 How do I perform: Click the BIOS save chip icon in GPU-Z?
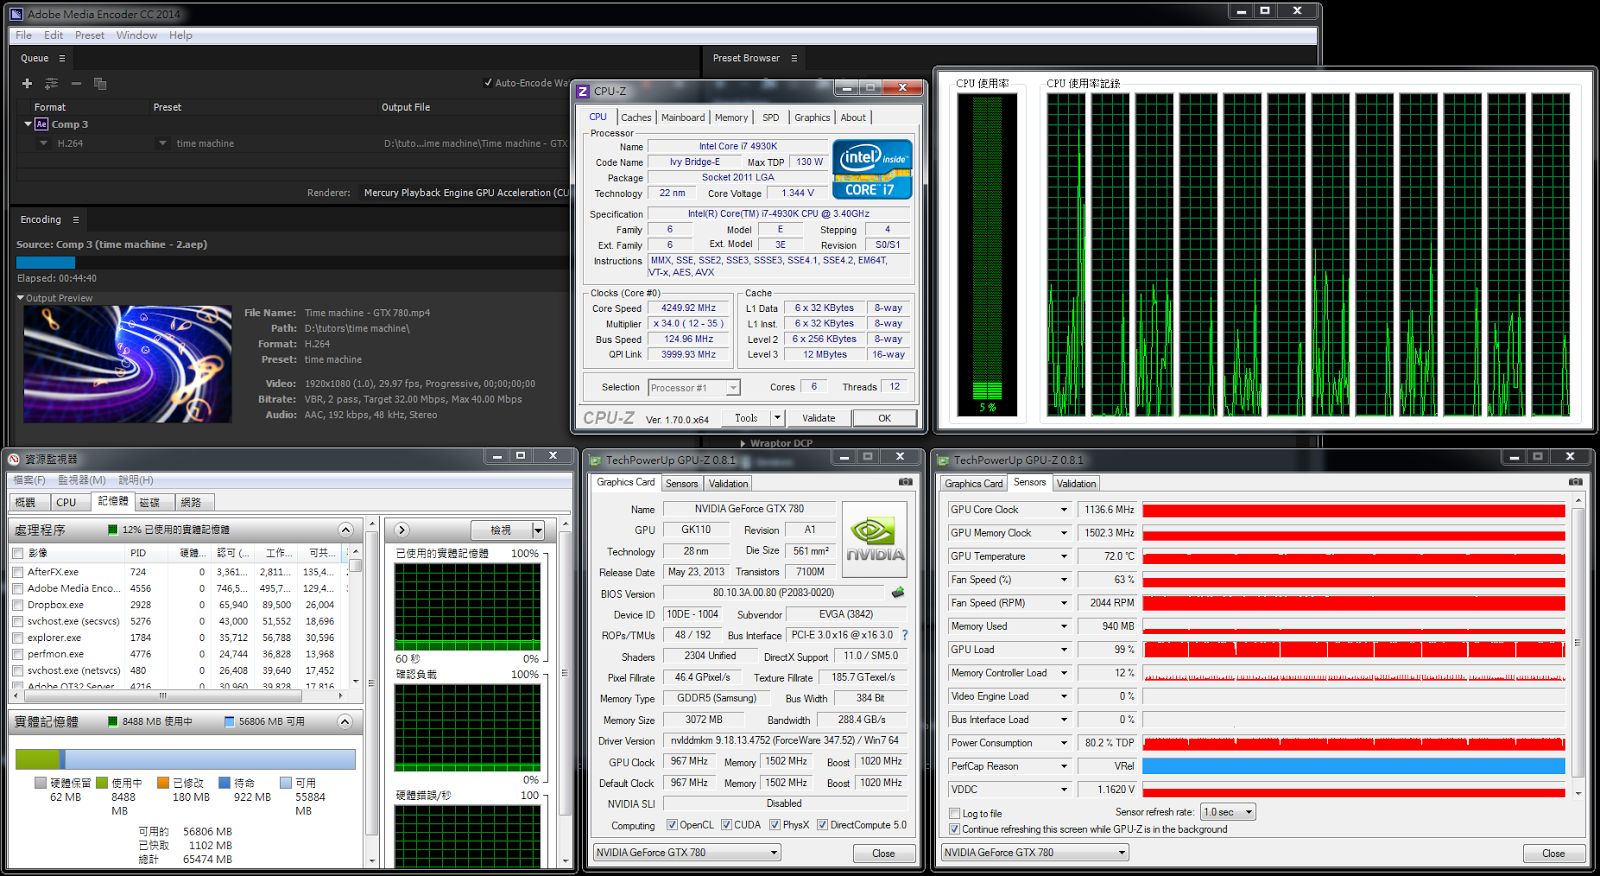pos(898,593)
